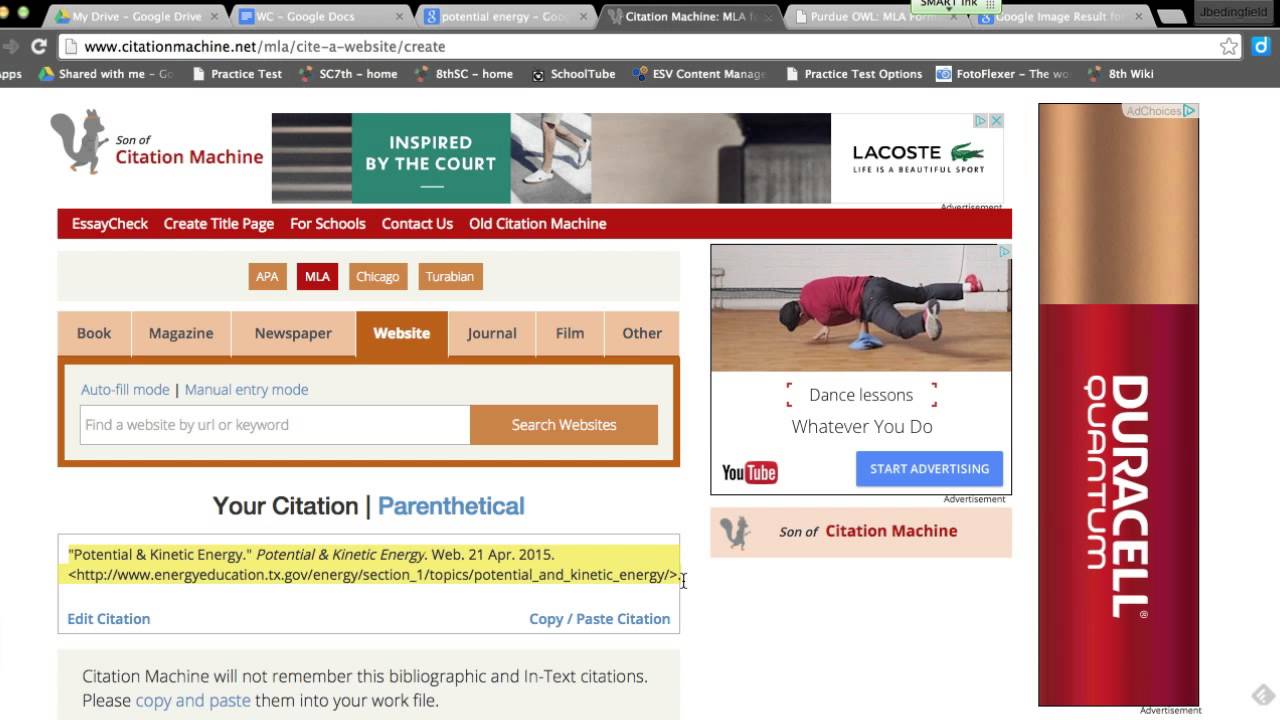Open Create Title Page menu item
The image size is (1280, 720).
[219, 224]
